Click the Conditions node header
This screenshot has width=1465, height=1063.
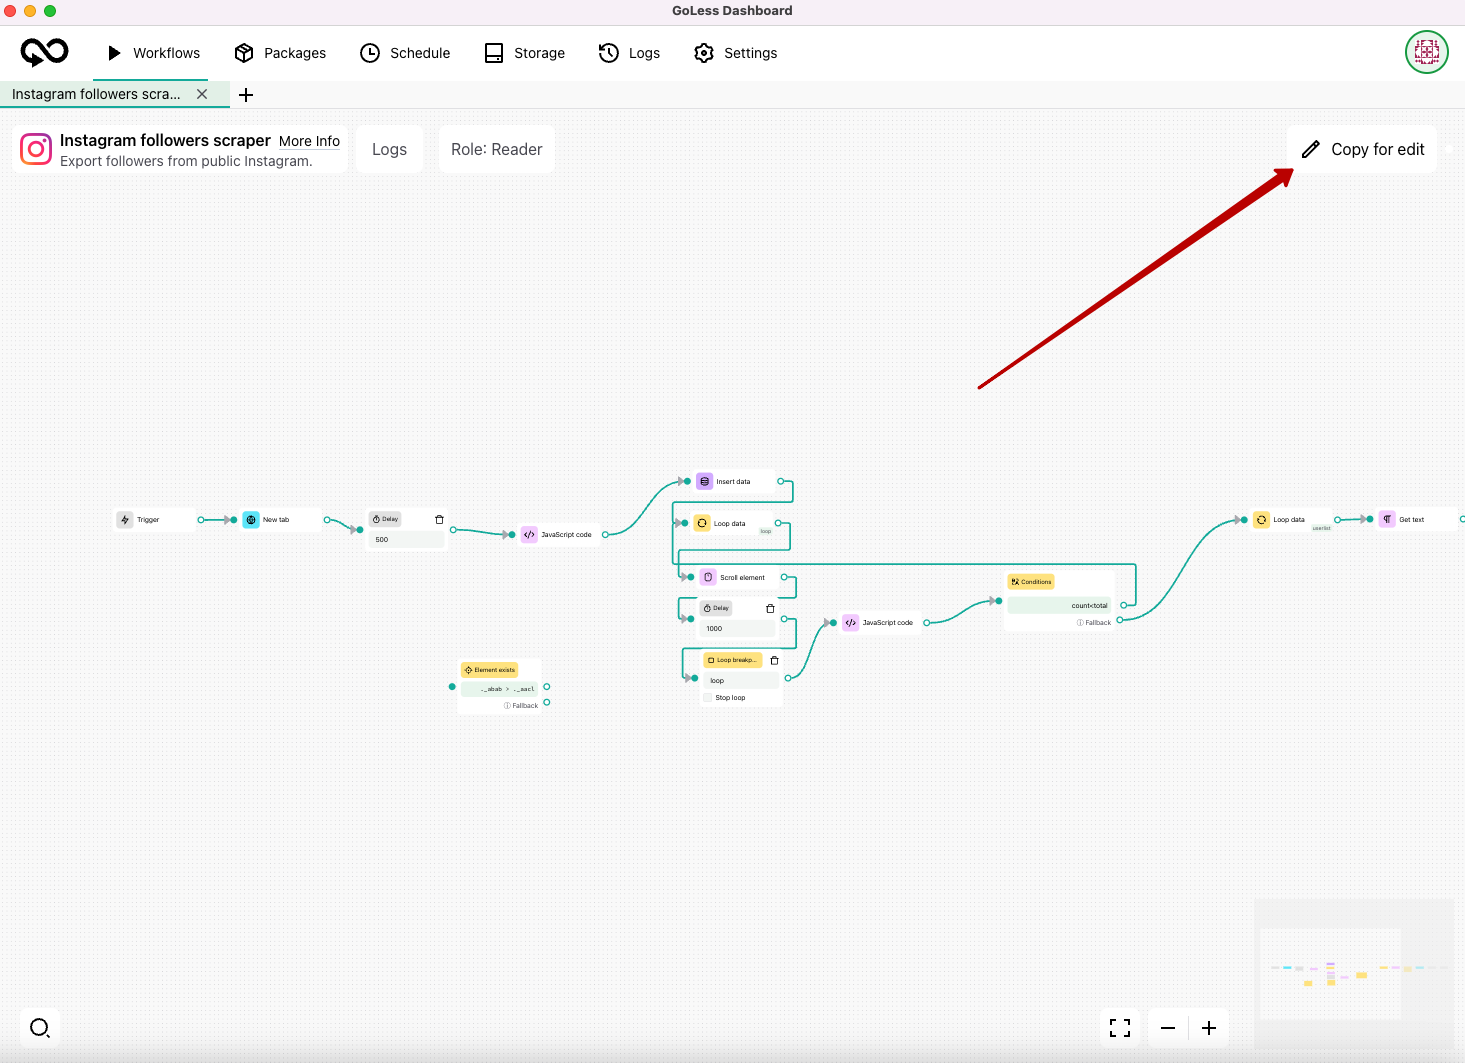coord(1031,582)
